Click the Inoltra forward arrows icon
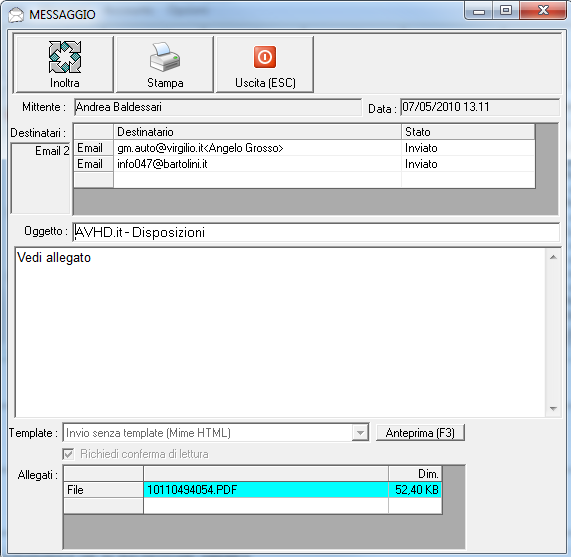Viewport: 571px width, 557px height. click(x=65, y=57)
